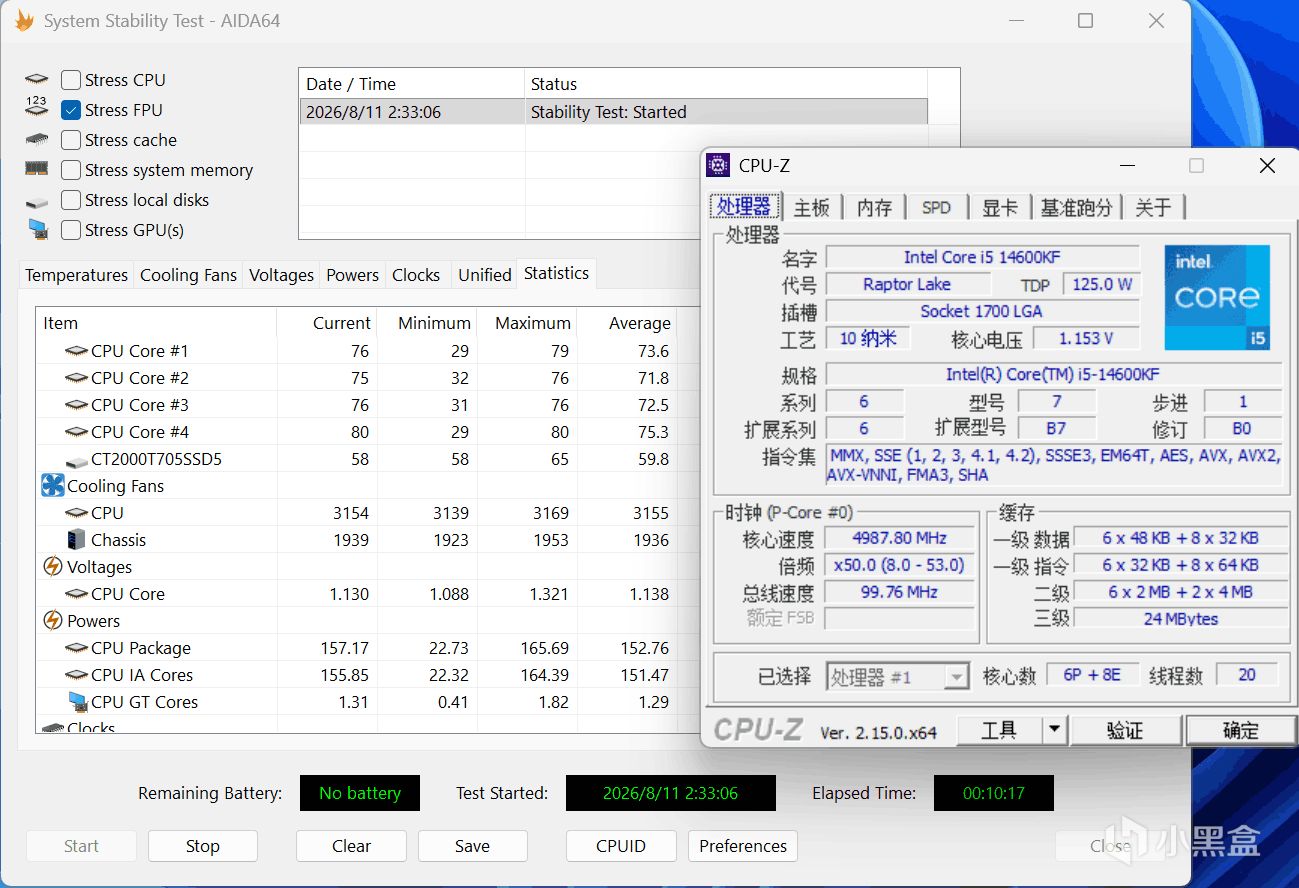The image size is (1299, 888).
Task: Open the Unified tab
Action: pyautogui.click(x=484, y=275)
